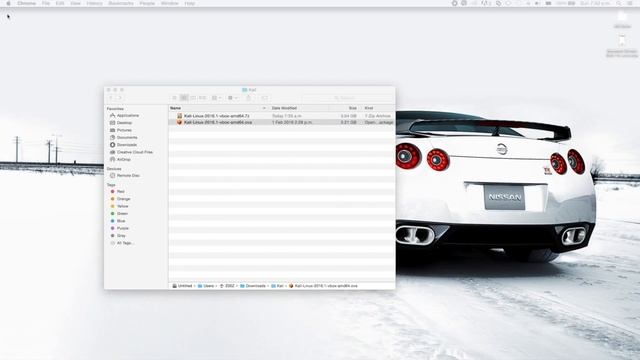Filter by the Gray tag

(118, 236)
